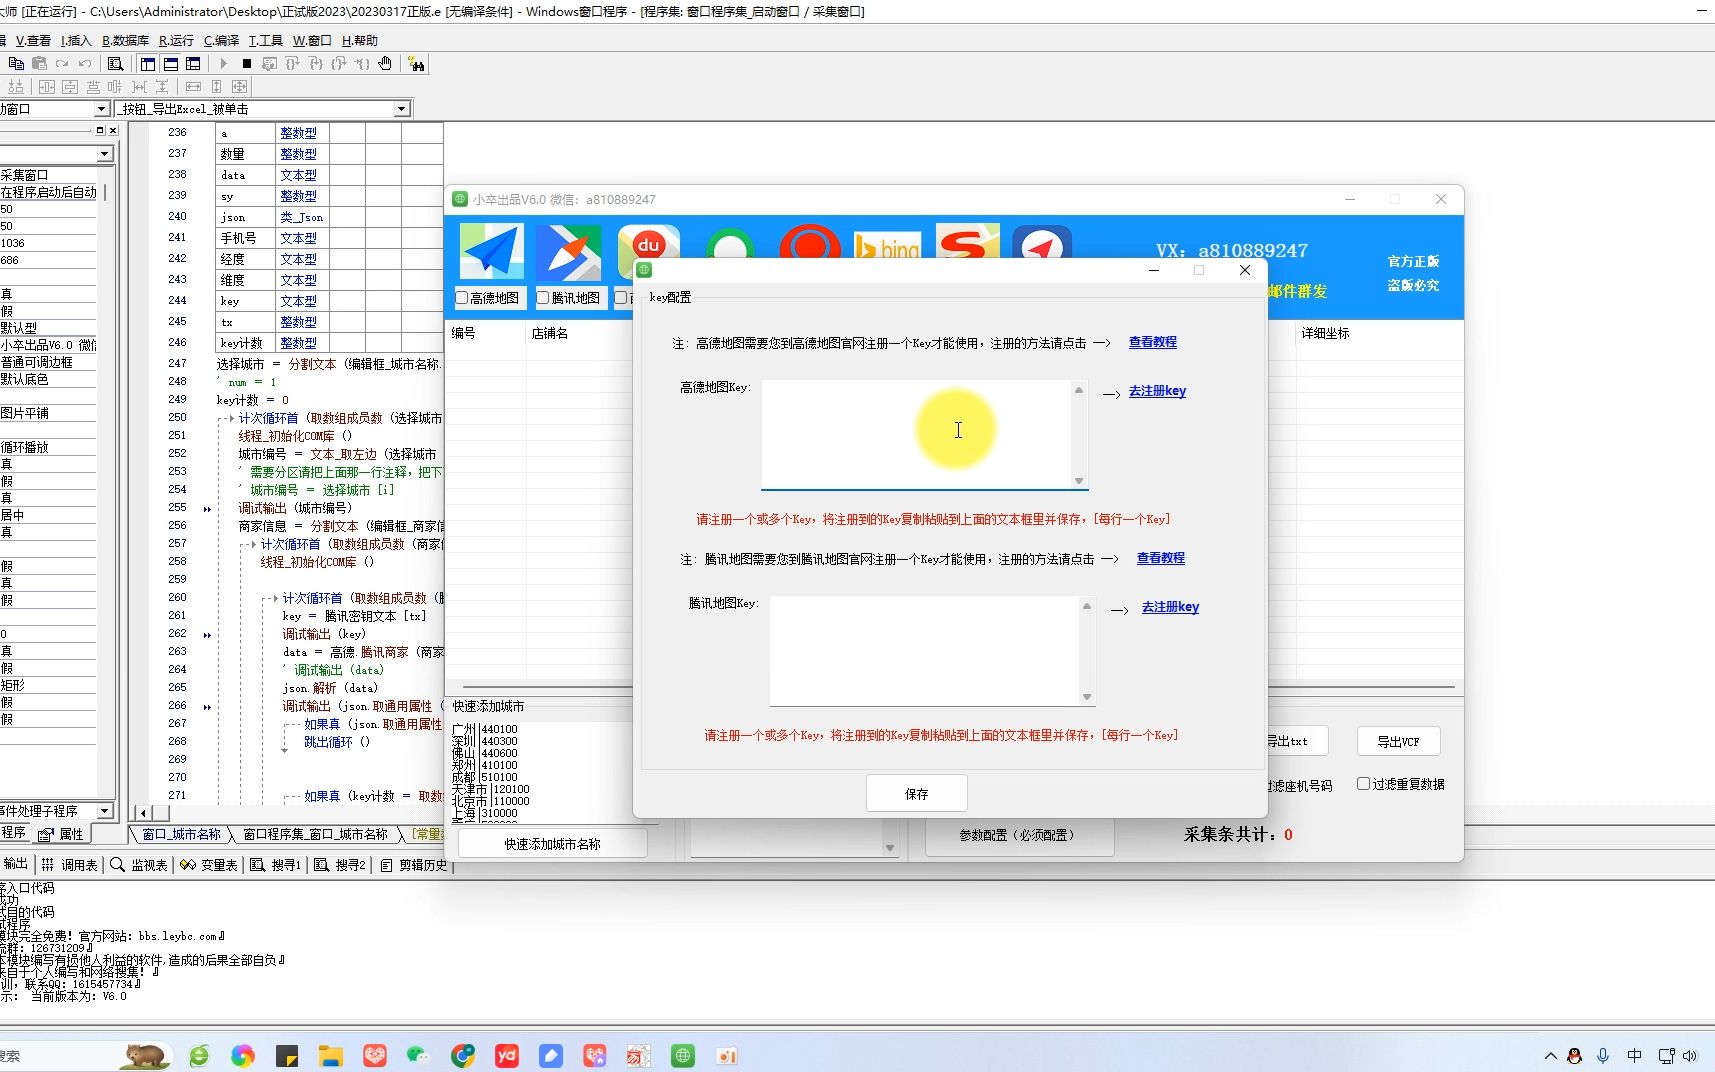Toggle the second window layout toolbar icon
The image size is (1715, 1072).
(171, 63)
